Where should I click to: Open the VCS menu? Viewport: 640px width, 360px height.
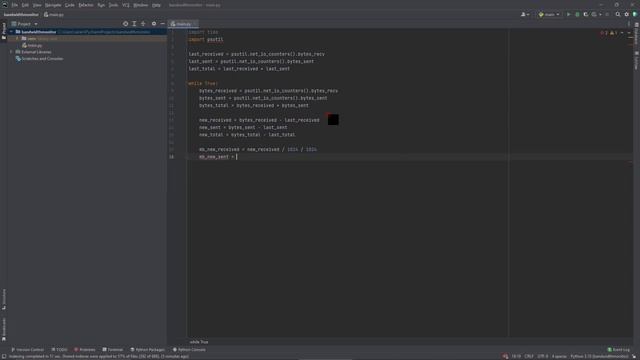pos(126,5)
